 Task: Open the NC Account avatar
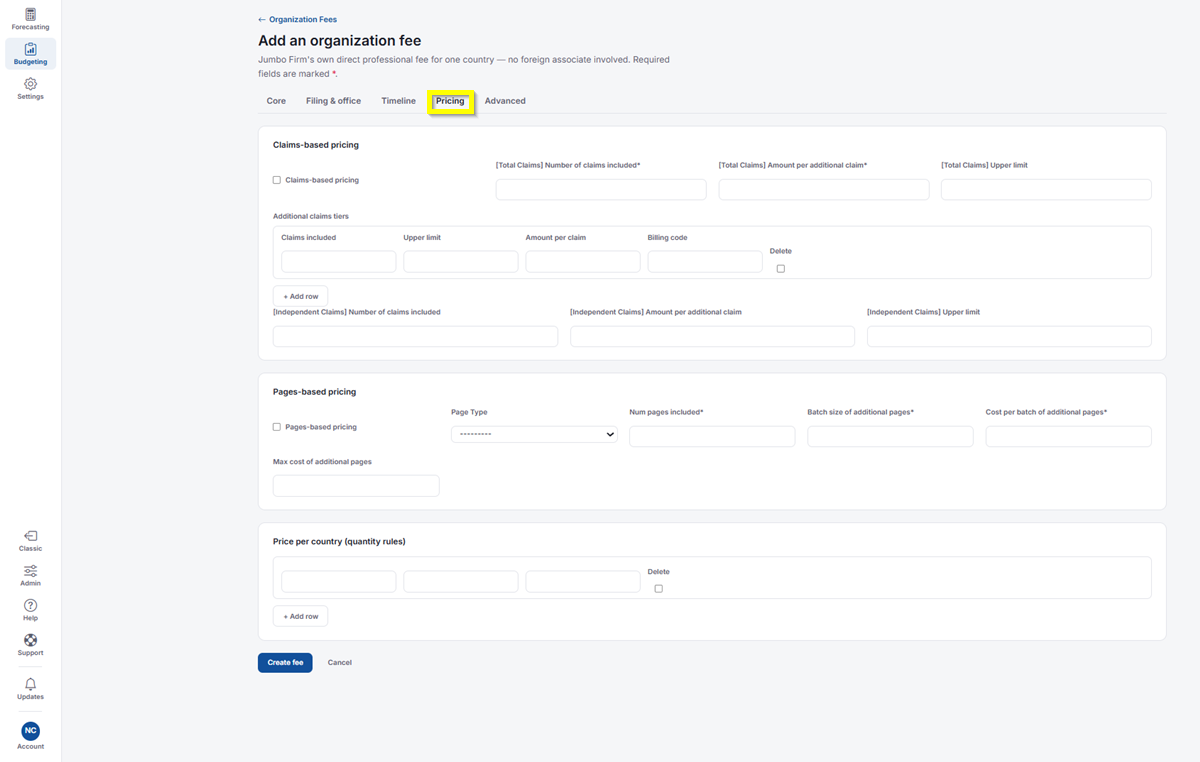coord(30,731)
